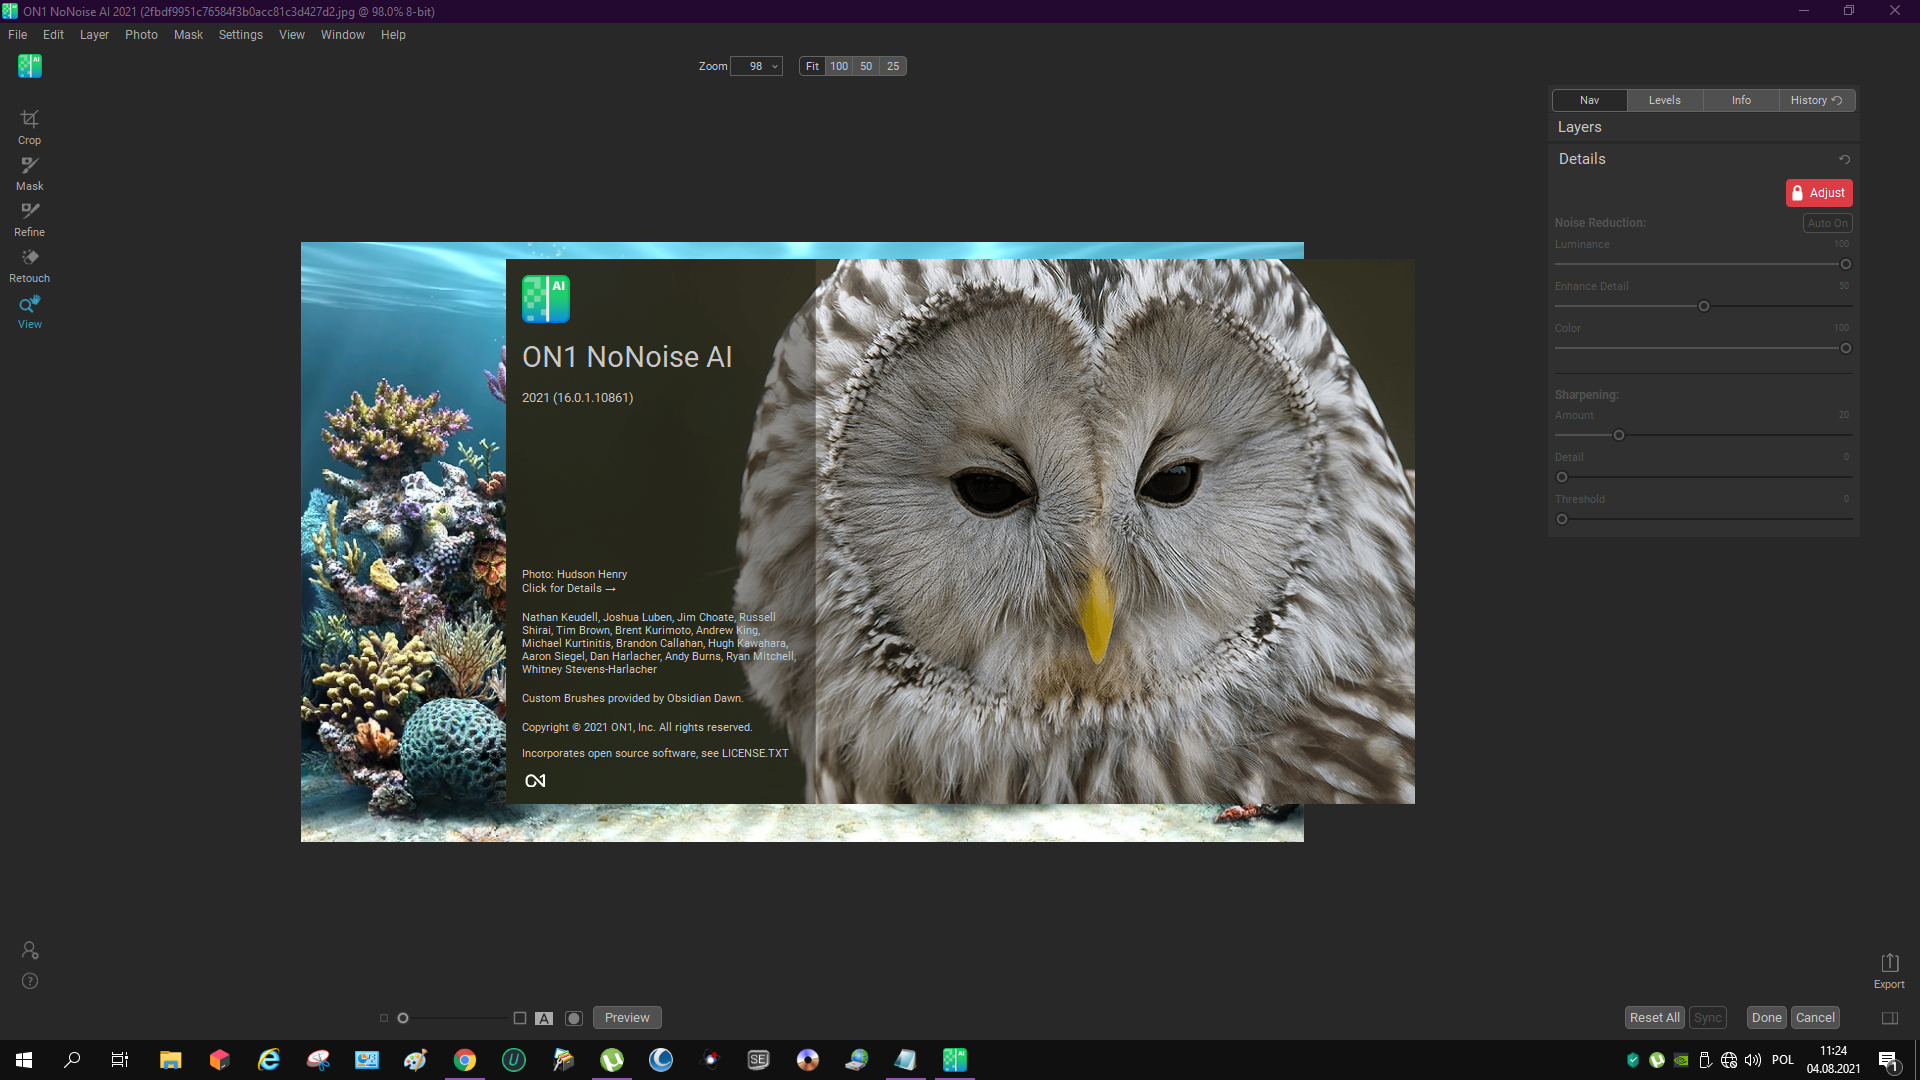Choose the Refine brush tool
Image resolution: width=1920 pixels, height=1080 pixels.
tap(29, 219)
